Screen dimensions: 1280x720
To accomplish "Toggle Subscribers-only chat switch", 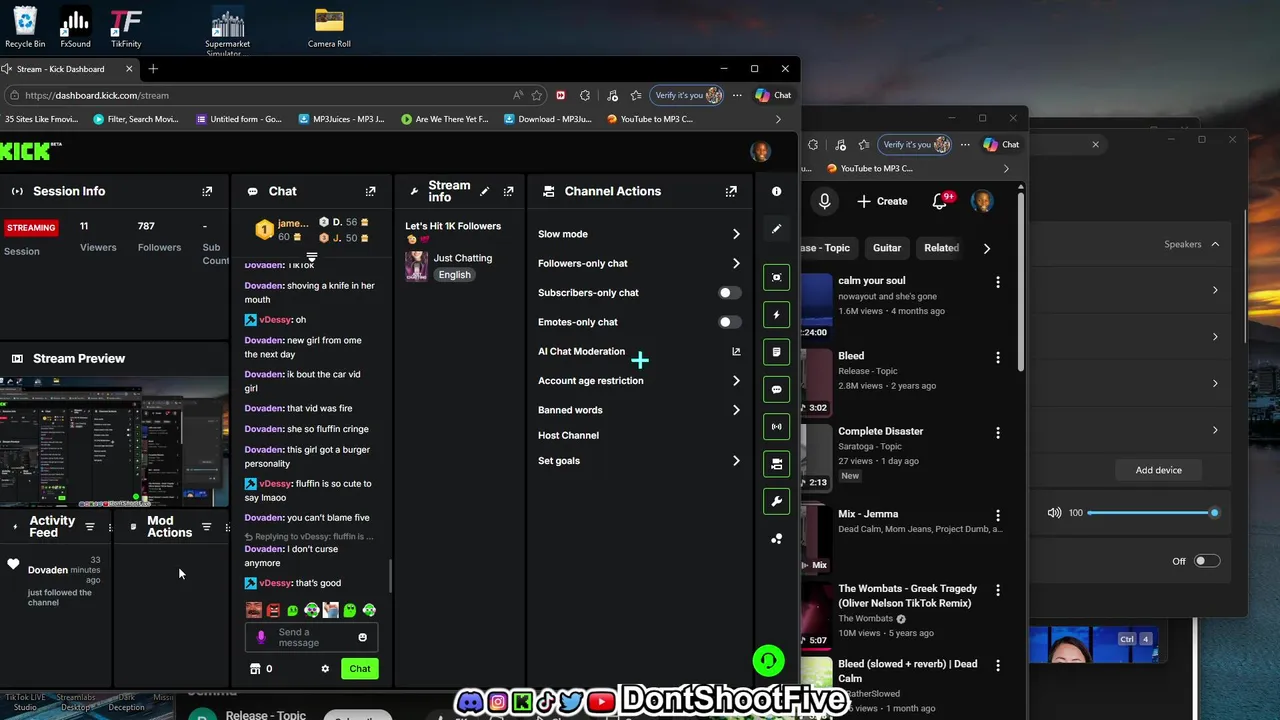I will (730, 293).
